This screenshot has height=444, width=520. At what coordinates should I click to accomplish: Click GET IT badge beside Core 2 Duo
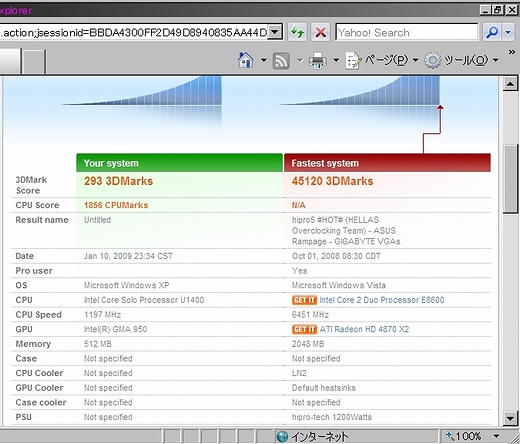[304, 300]
